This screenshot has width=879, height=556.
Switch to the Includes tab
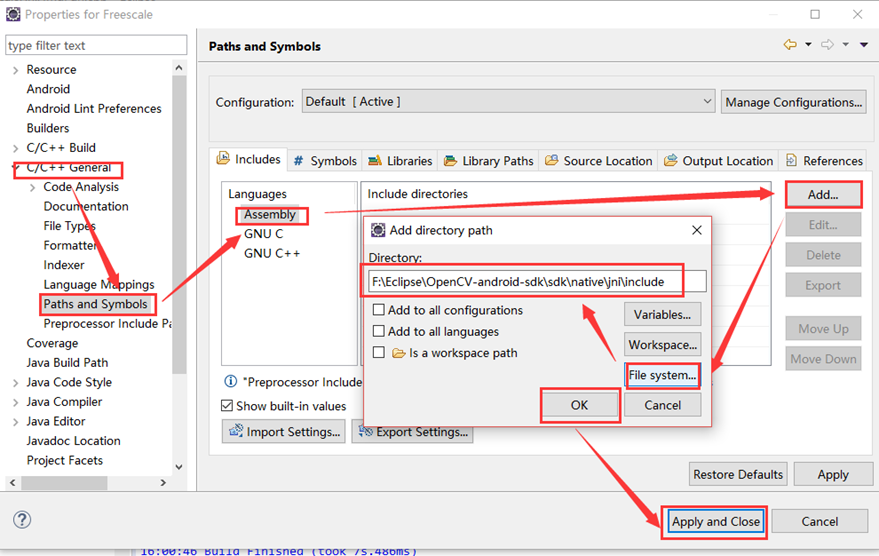coord(249,159)
